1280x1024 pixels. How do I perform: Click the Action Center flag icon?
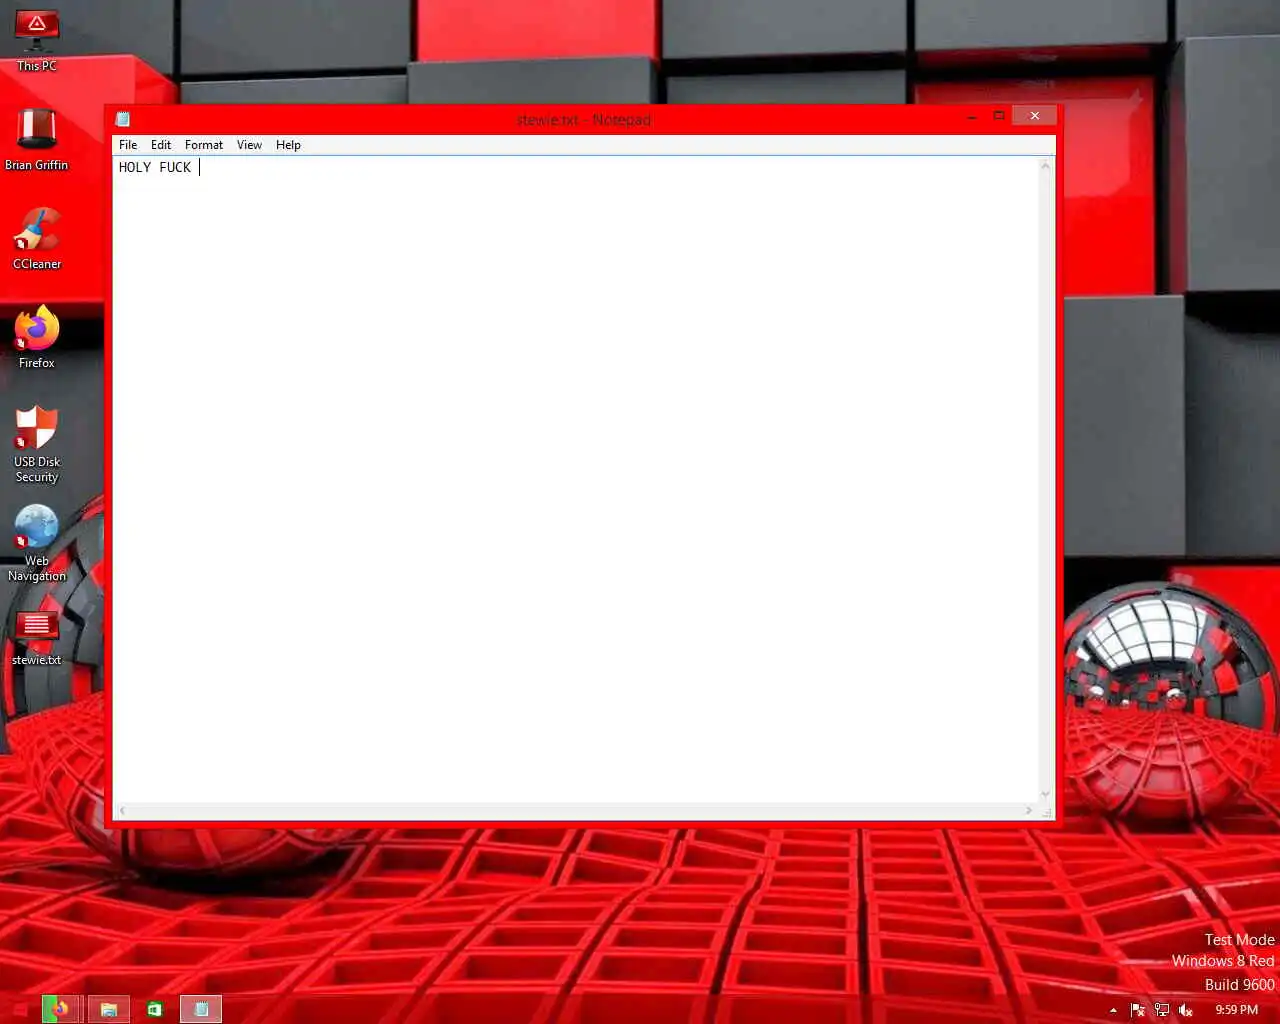[1137, 1010]
